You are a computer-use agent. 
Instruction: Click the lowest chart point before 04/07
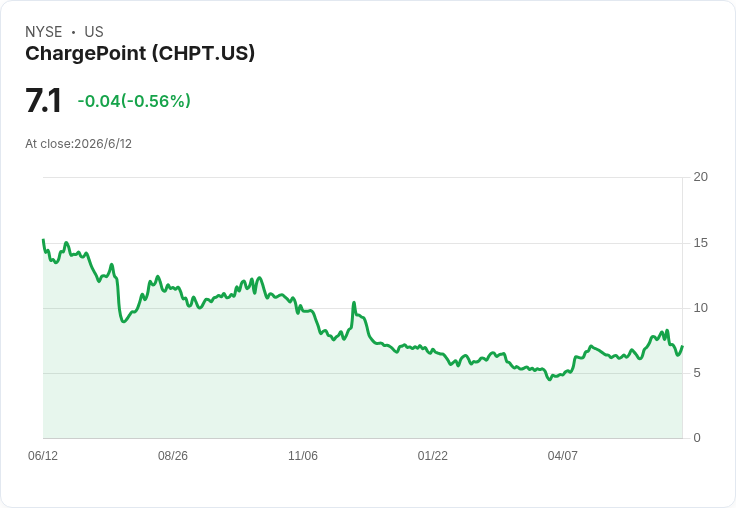[x=550, y=379]
